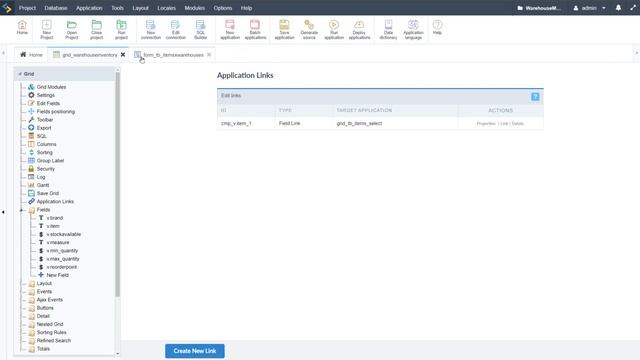
Task: Switch to form_tb_itemsxwarehouses tab
Action: [173, 55]
